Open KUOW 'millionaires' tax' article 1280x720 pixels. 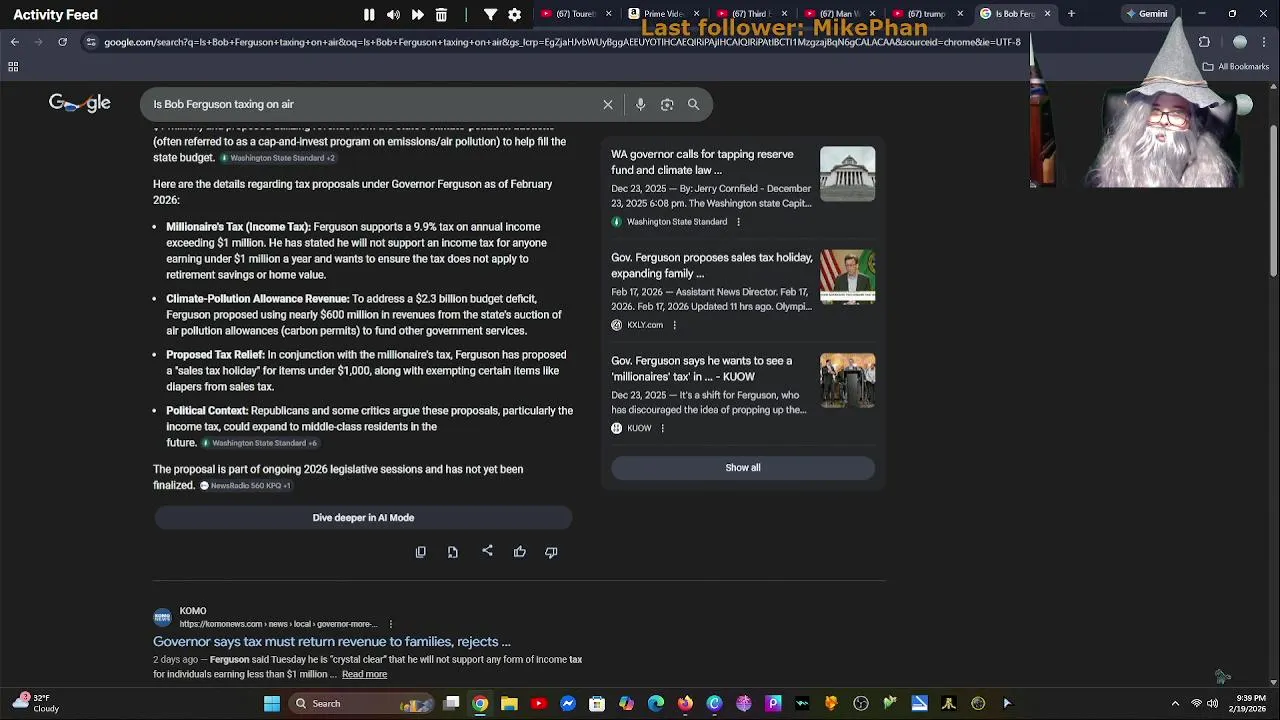pyautogui.click(x=701, y=369)
